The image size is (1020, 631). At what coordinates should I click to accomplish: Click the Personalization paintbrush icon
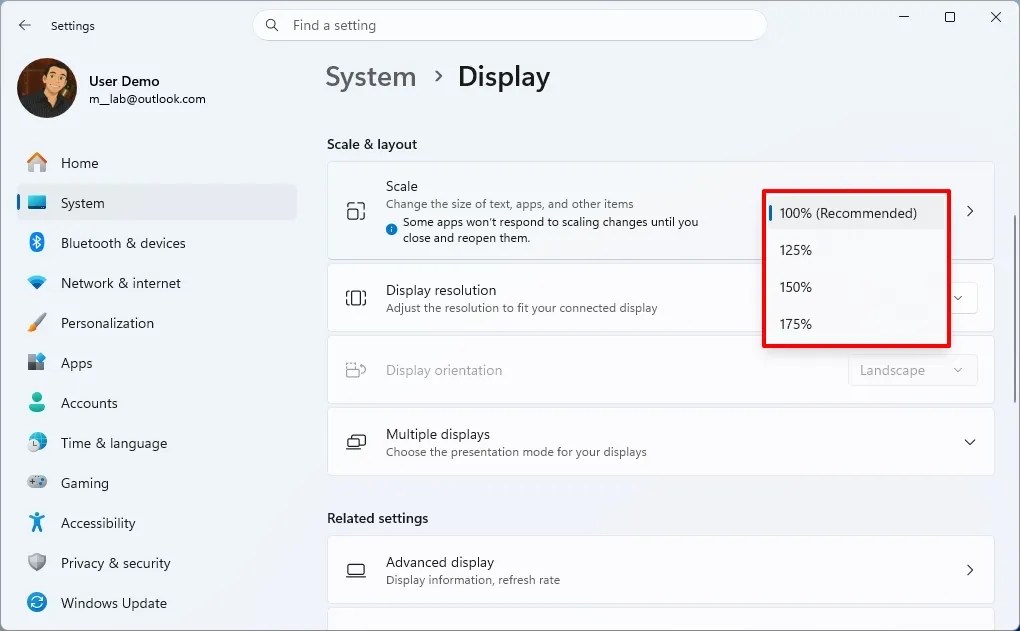pyautogui.click(x=37, y=323)
